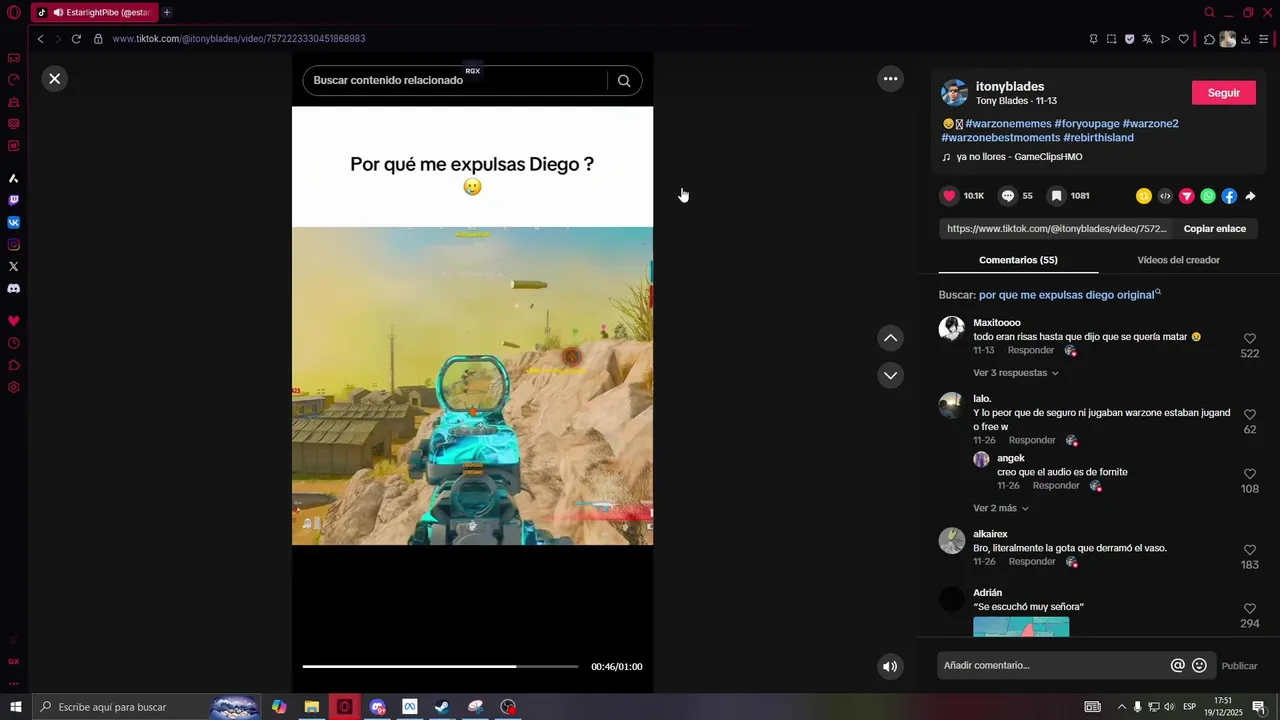Share video to WhatsApp
Screen dimensions: 1280x720
coord(1208,196)
